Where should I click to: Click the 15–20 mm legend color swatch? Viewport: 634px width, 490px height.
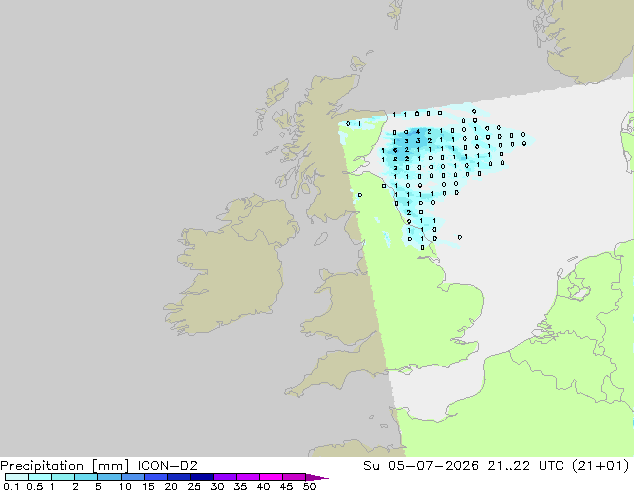[156, 477]
